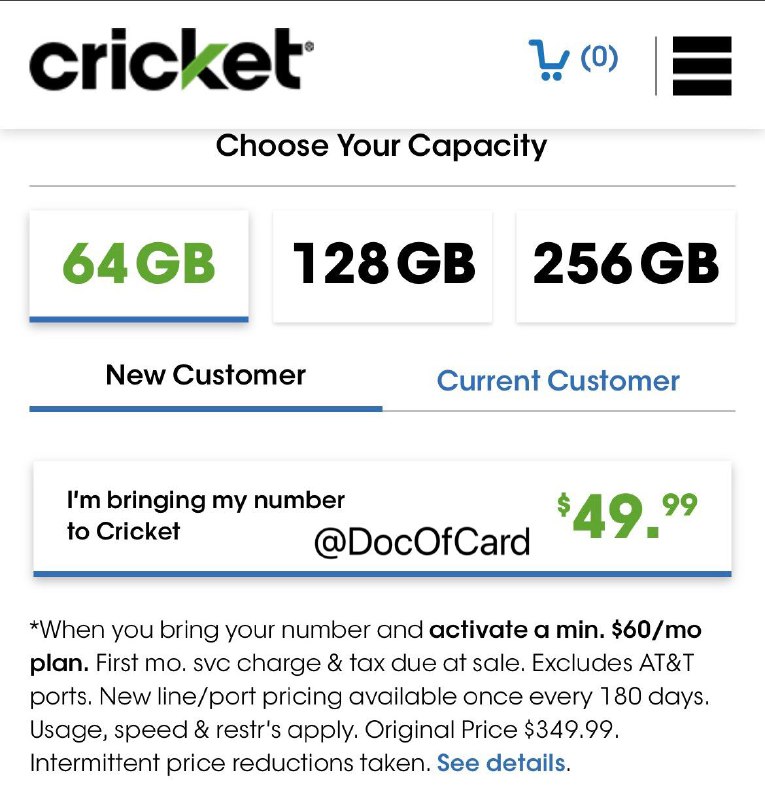Click the blue underline below 64GB
The height and width of the screenshot is (800, 765).
(x=138, y=317)
